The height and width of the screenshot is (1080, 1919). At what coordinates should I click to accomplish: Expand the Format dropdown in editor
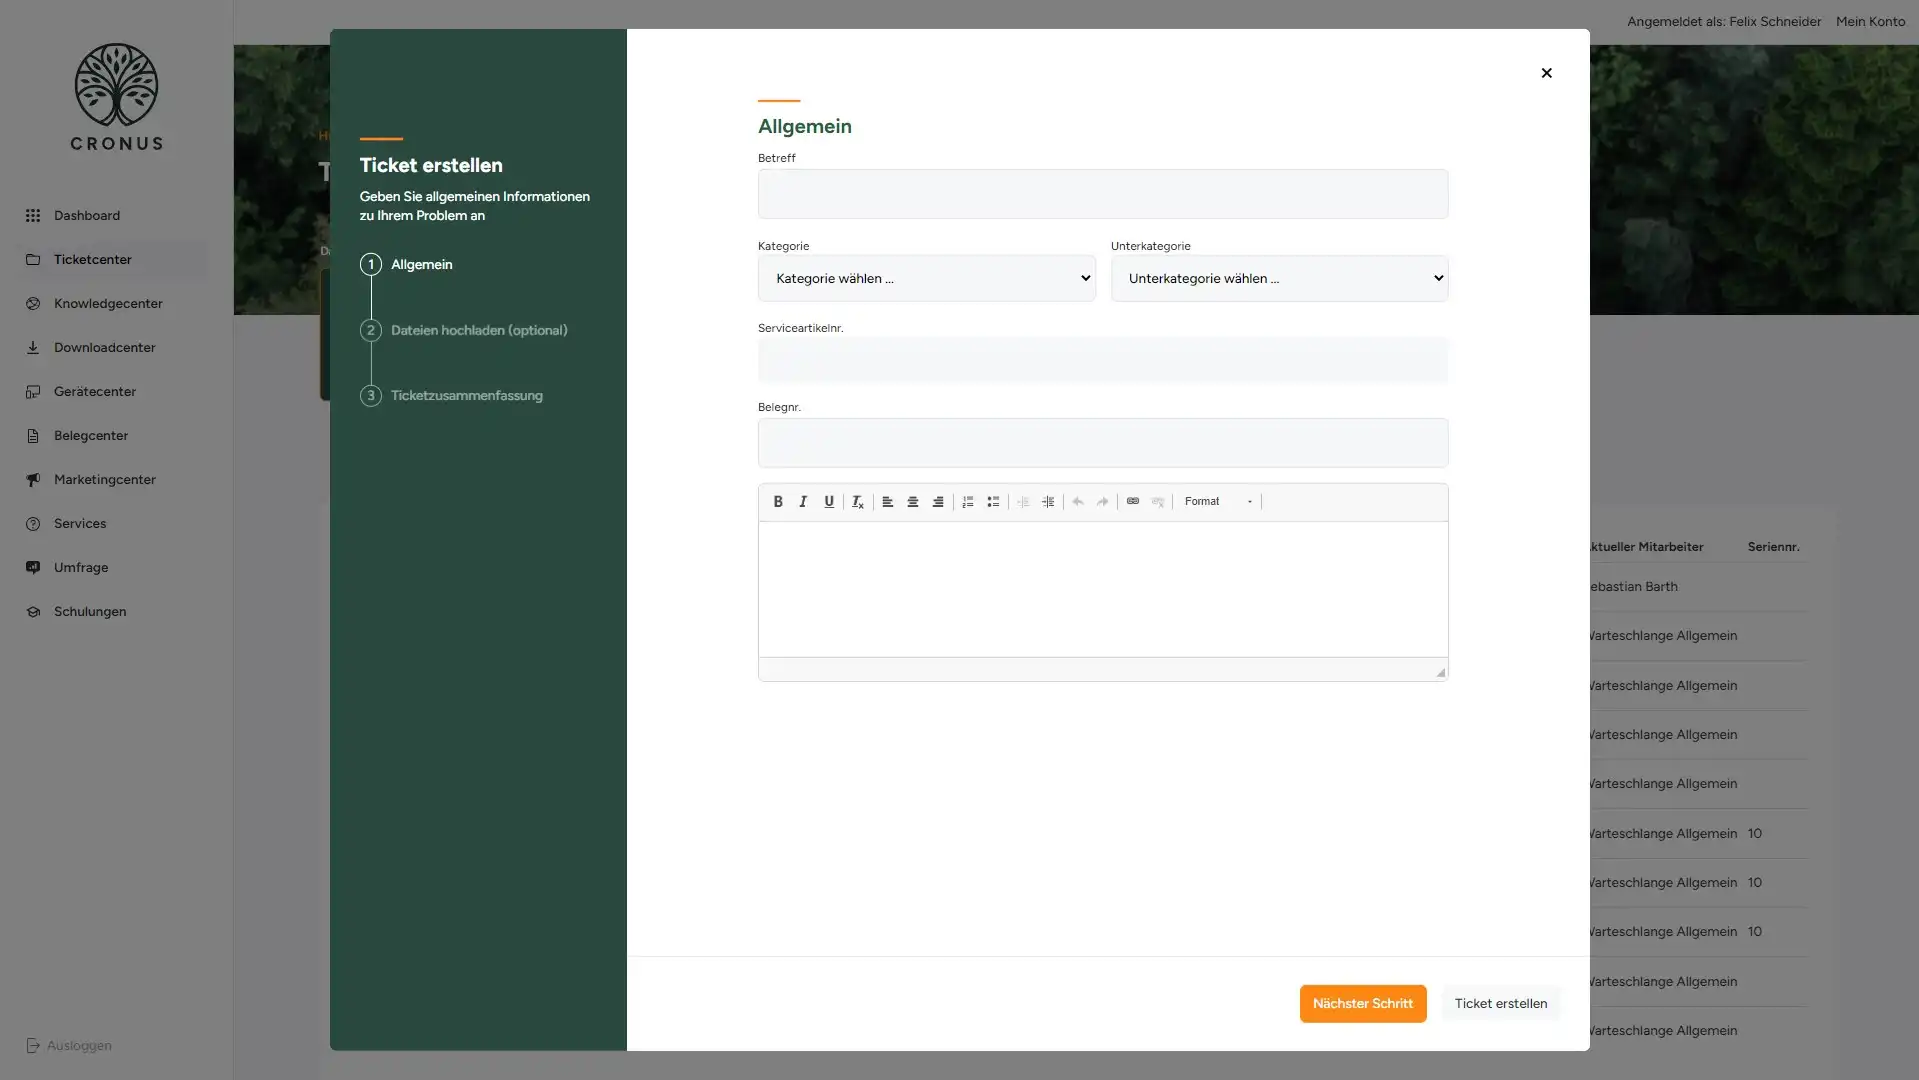pyautogui.click(x=1217, y=502)
